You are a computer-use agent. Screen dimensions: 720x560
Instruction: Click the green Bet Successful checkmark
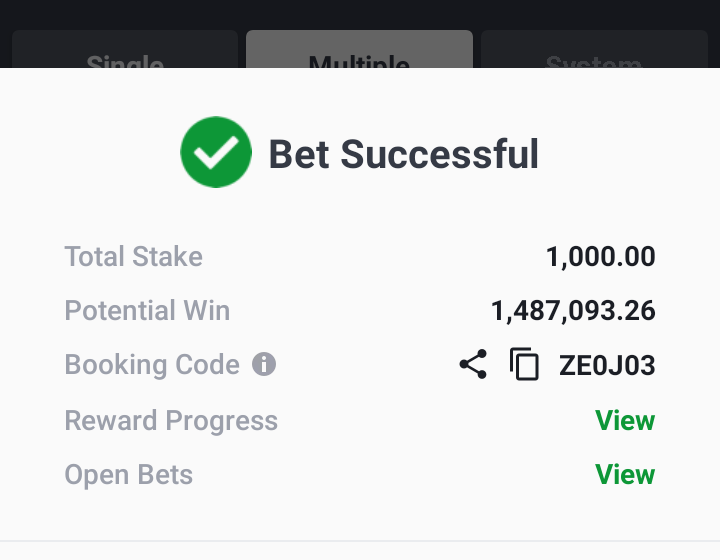coord(216,152)
